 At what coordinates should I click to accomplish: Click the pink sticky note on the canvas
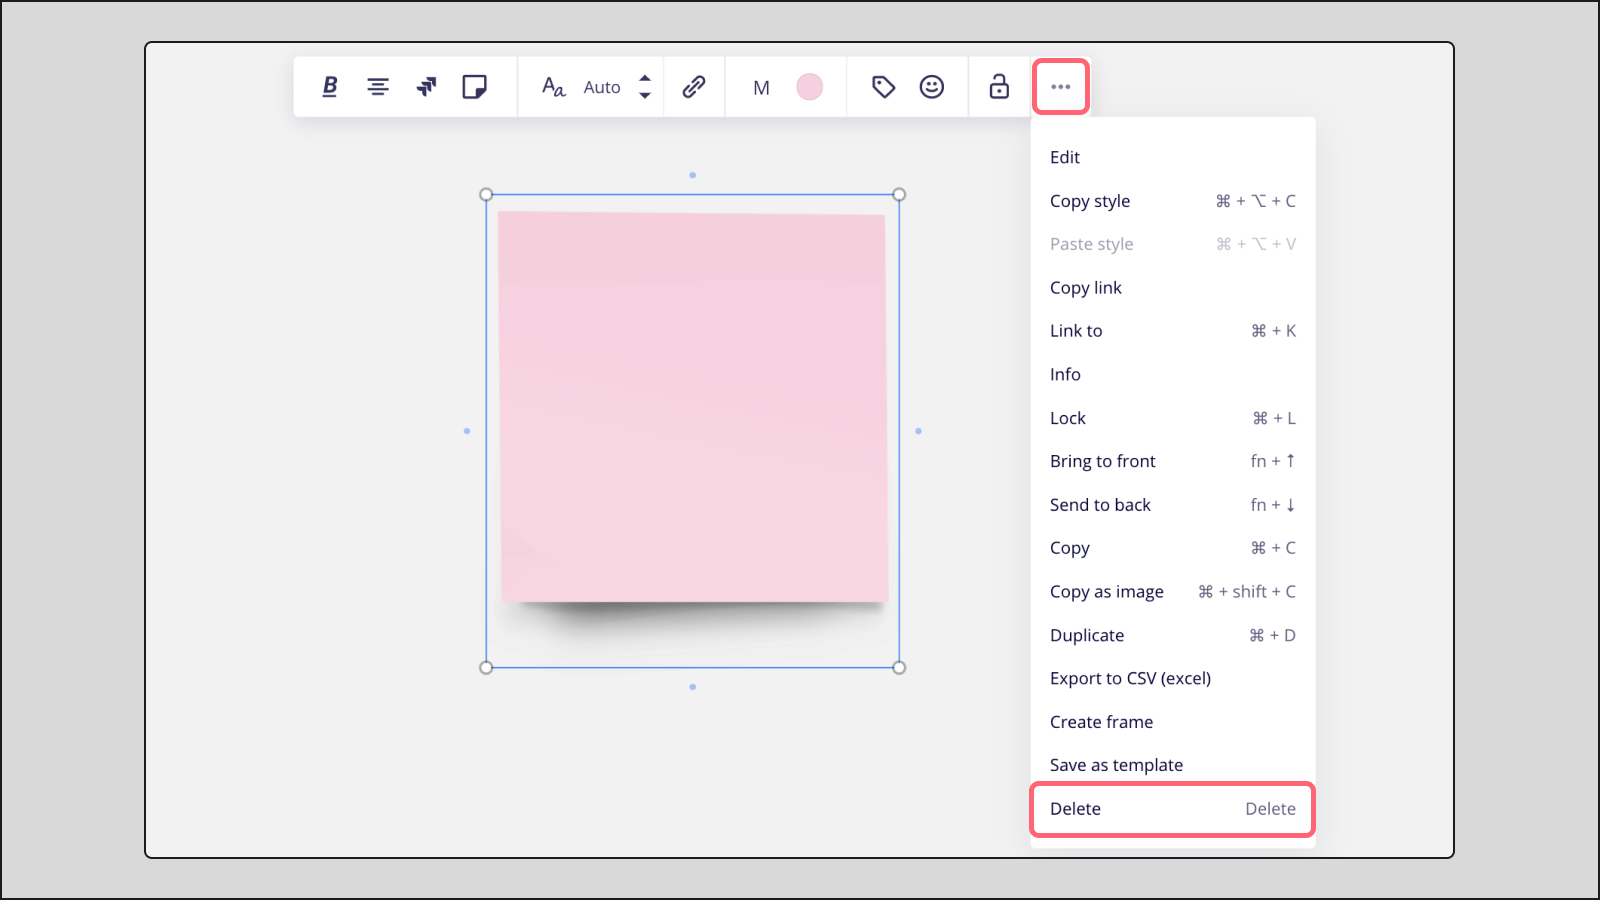pyautogui.click(x=693, y=405)
